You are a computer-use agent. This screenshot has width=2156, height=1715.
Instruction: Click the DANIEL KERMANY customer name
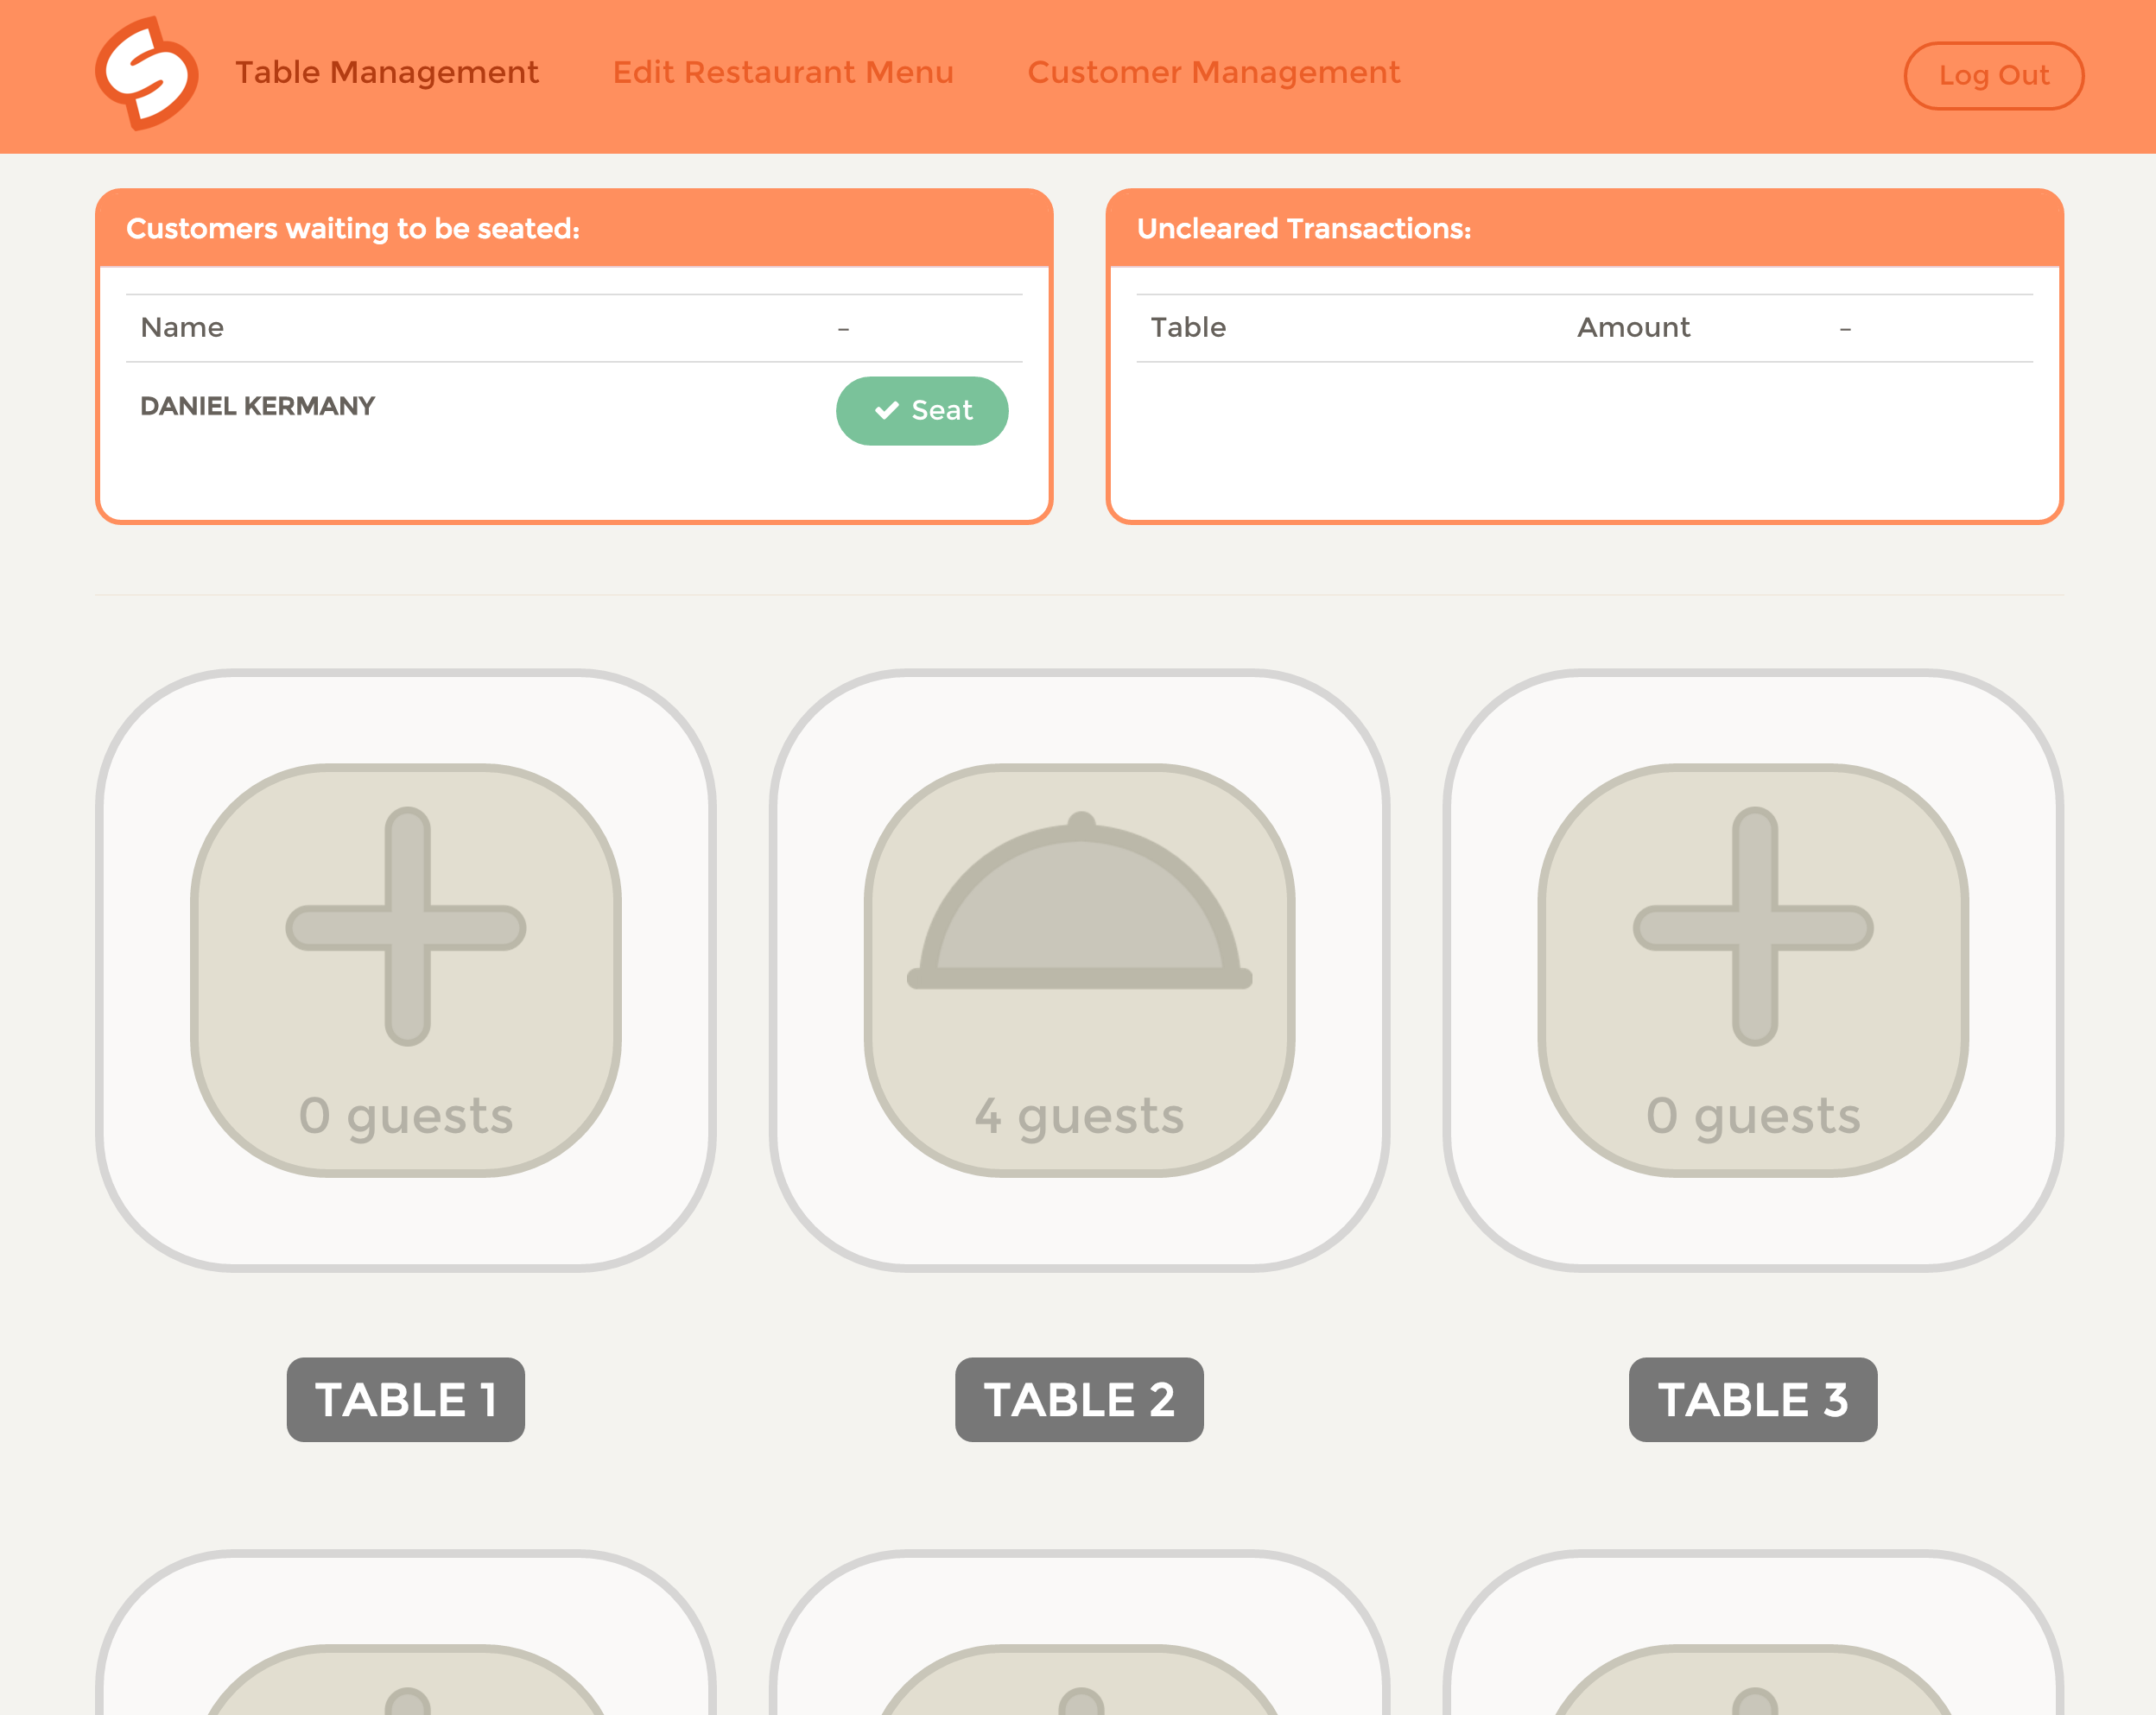(258, 406)
